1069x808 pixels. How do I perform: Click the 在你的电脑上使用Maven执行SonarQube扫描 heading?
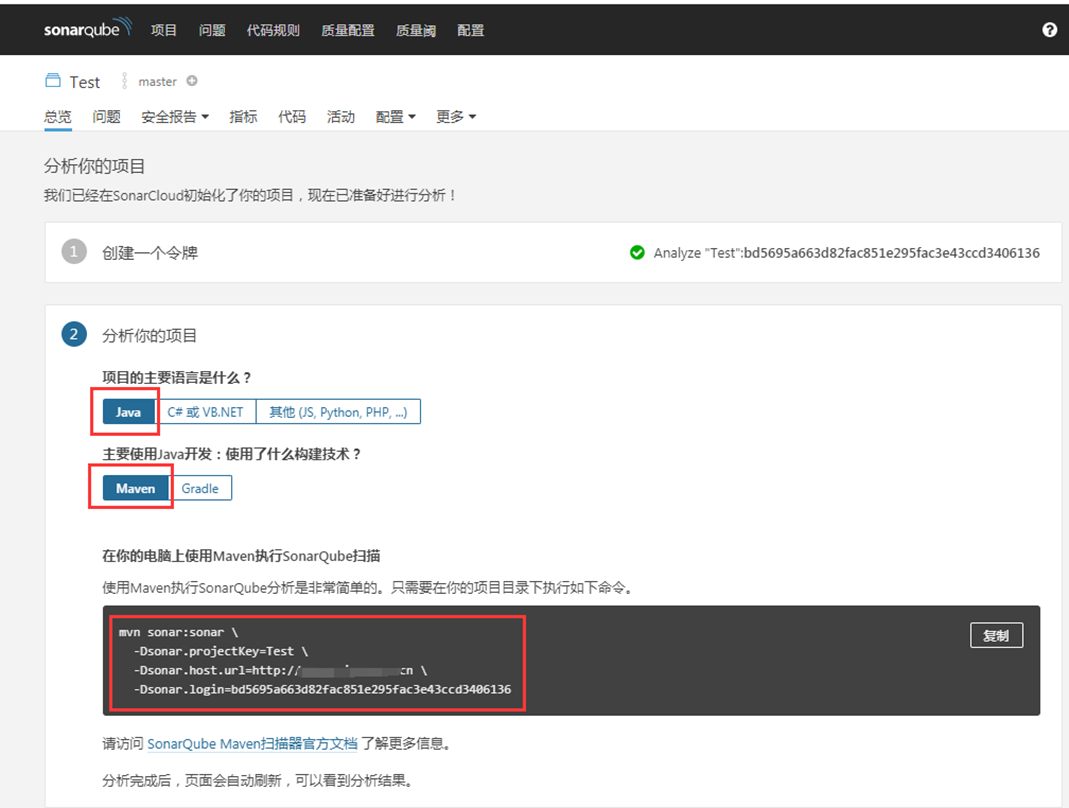[241, 556]
